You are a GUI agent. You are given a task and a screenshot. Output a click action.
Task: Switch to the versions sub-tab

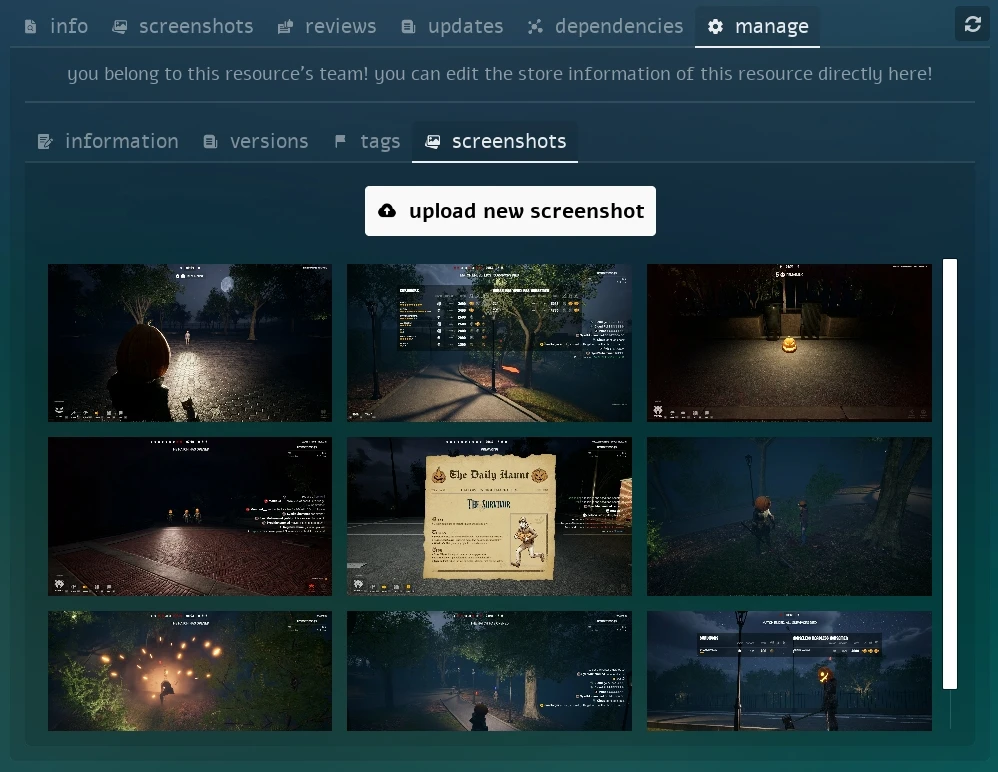click(256, 142)
